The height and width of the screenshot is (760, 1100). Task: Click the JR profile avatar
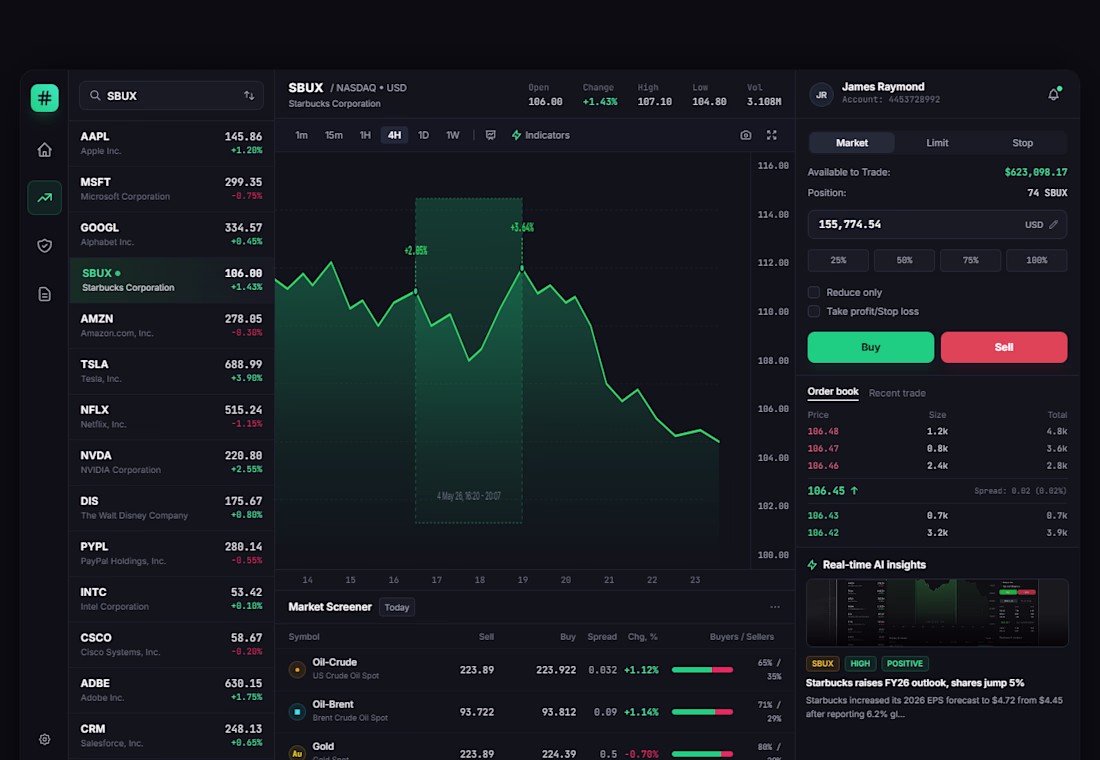821,94
